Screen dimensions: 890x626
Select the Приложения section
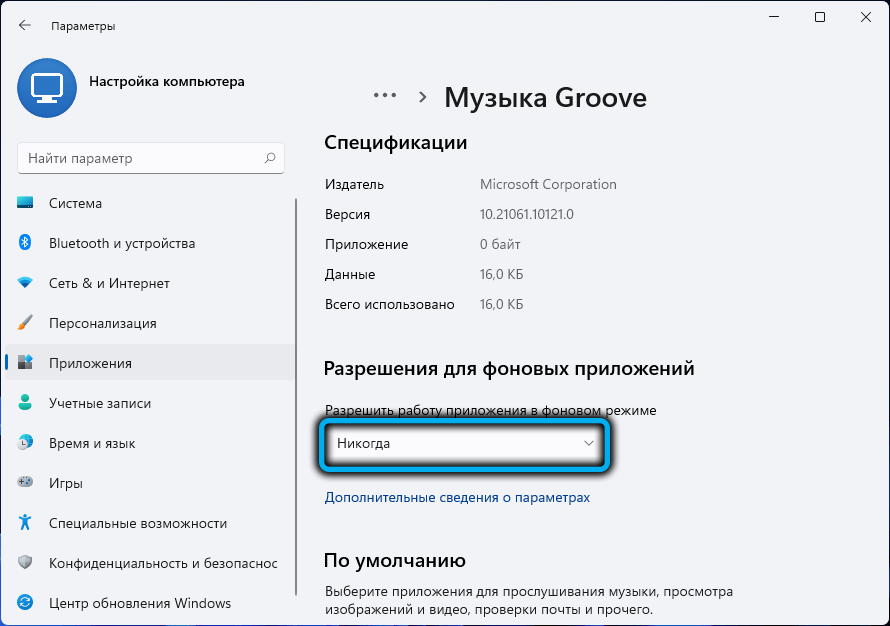(x=150, y=363)
